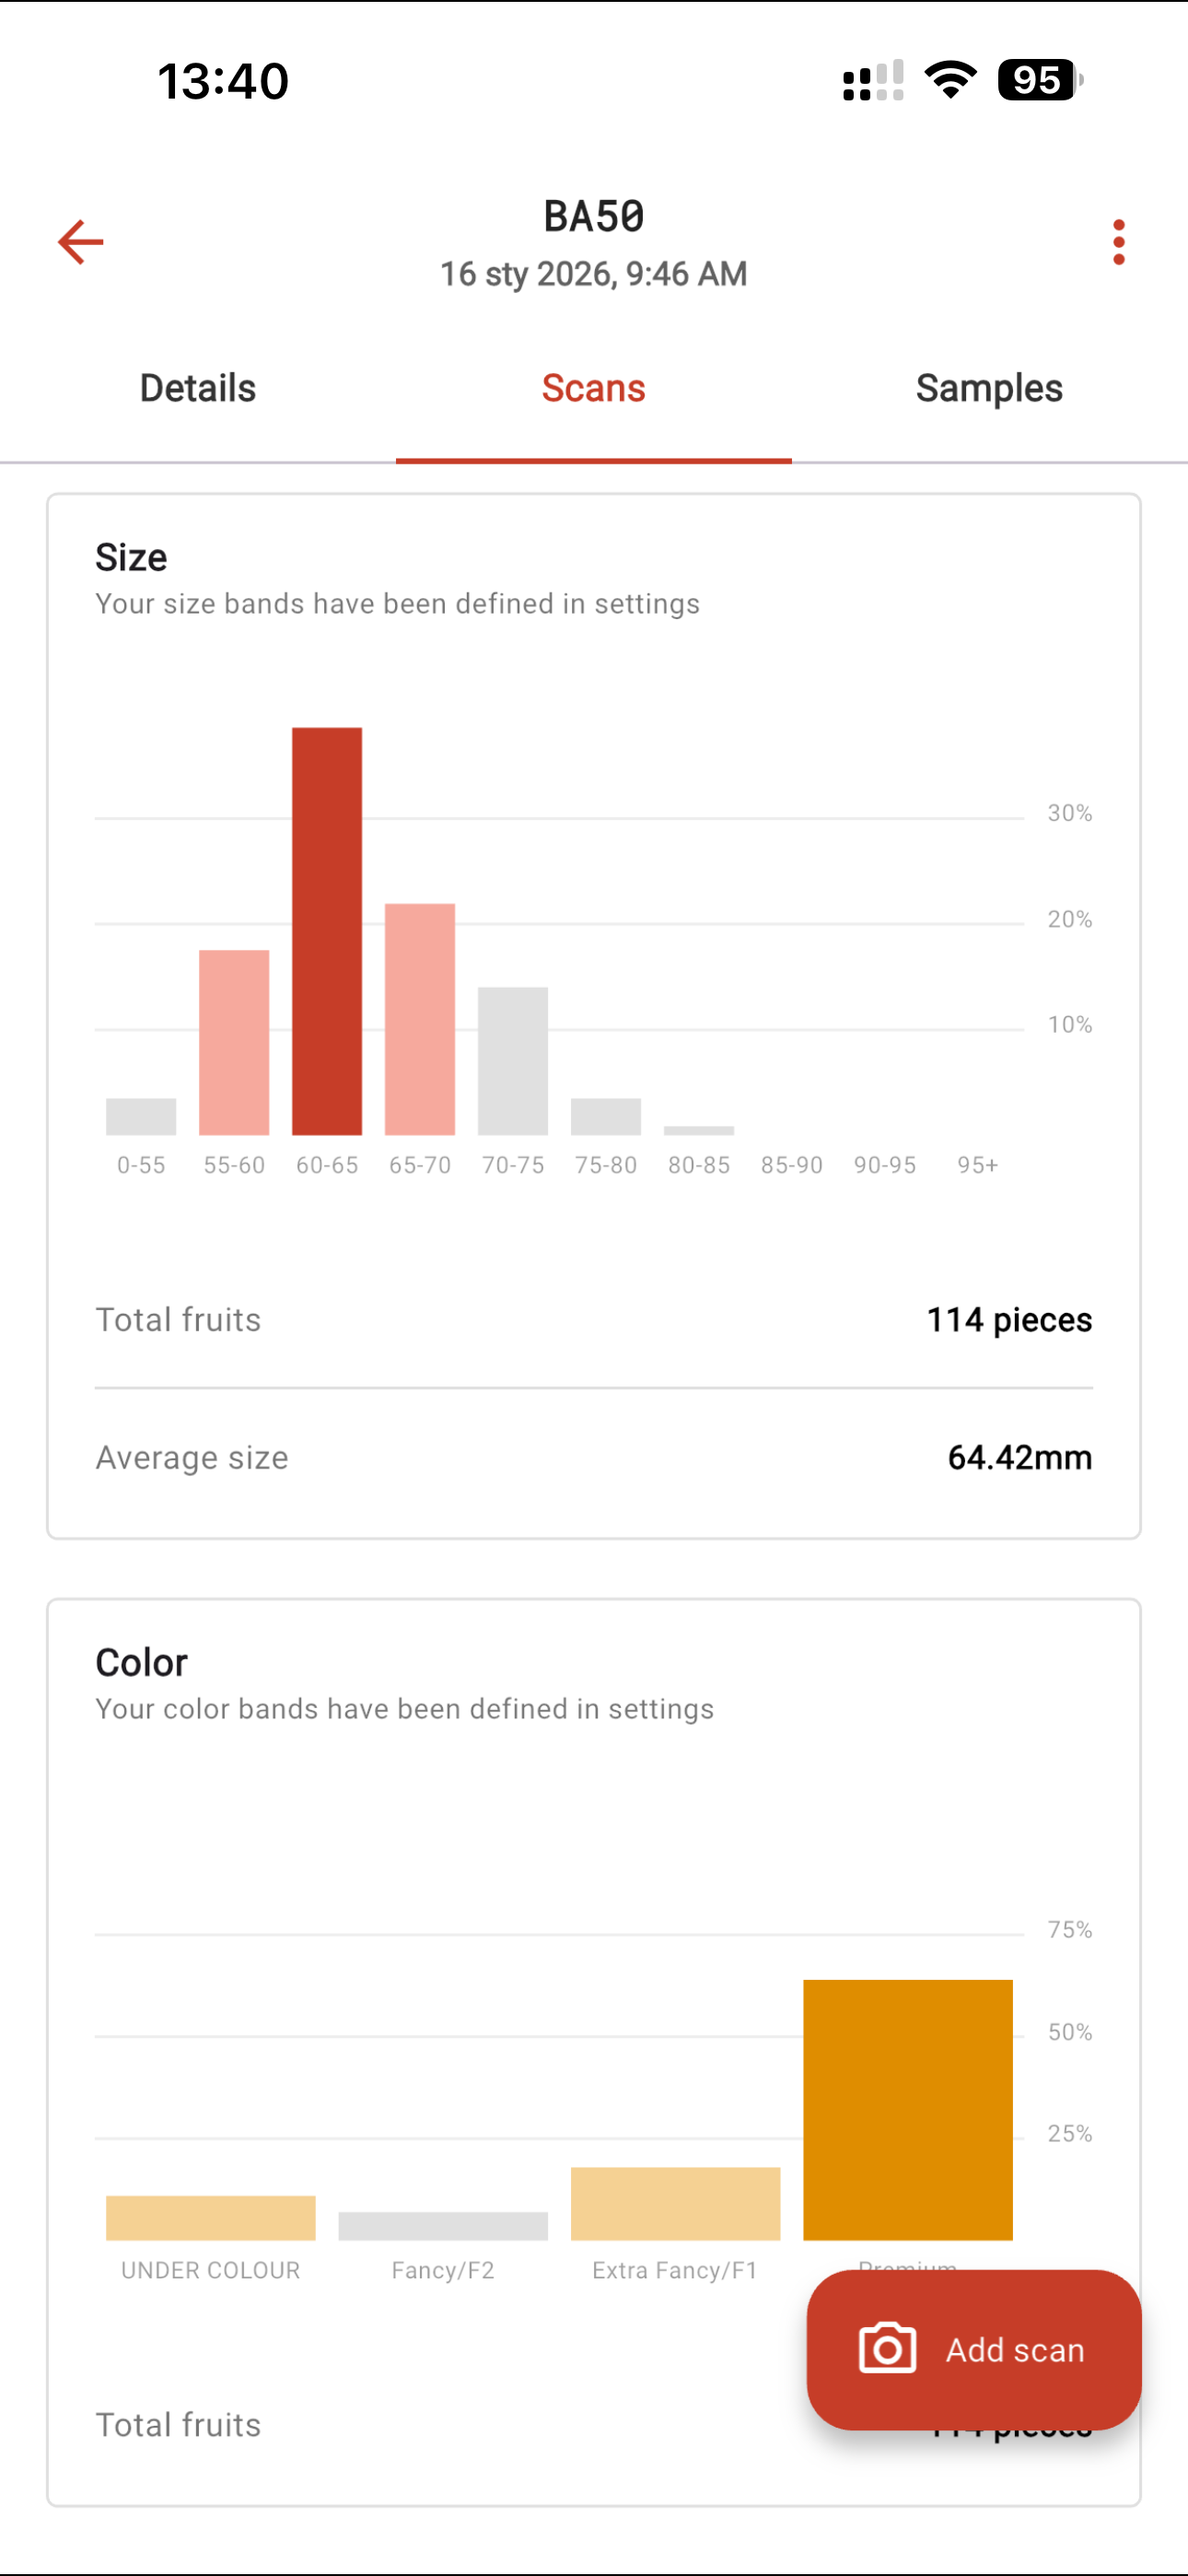Tap the Wi-Fi status icon

950,80
